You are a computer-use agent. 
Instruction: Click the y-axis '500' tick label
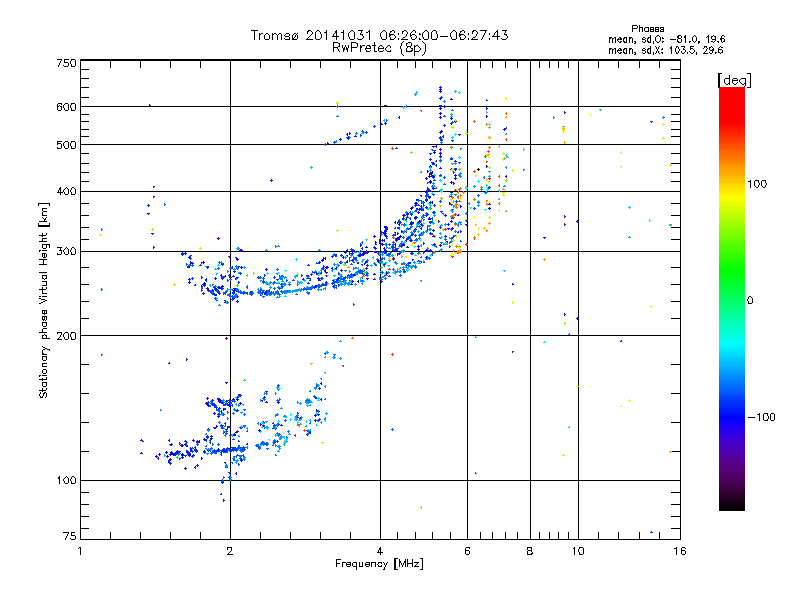click(x=66, y=145)
